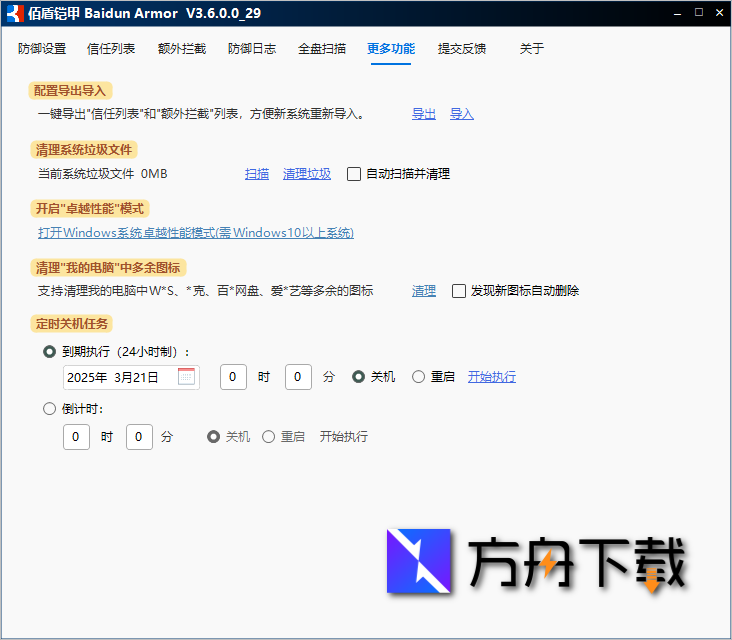Click 扫描 to scan junk files

pos(257,174)
